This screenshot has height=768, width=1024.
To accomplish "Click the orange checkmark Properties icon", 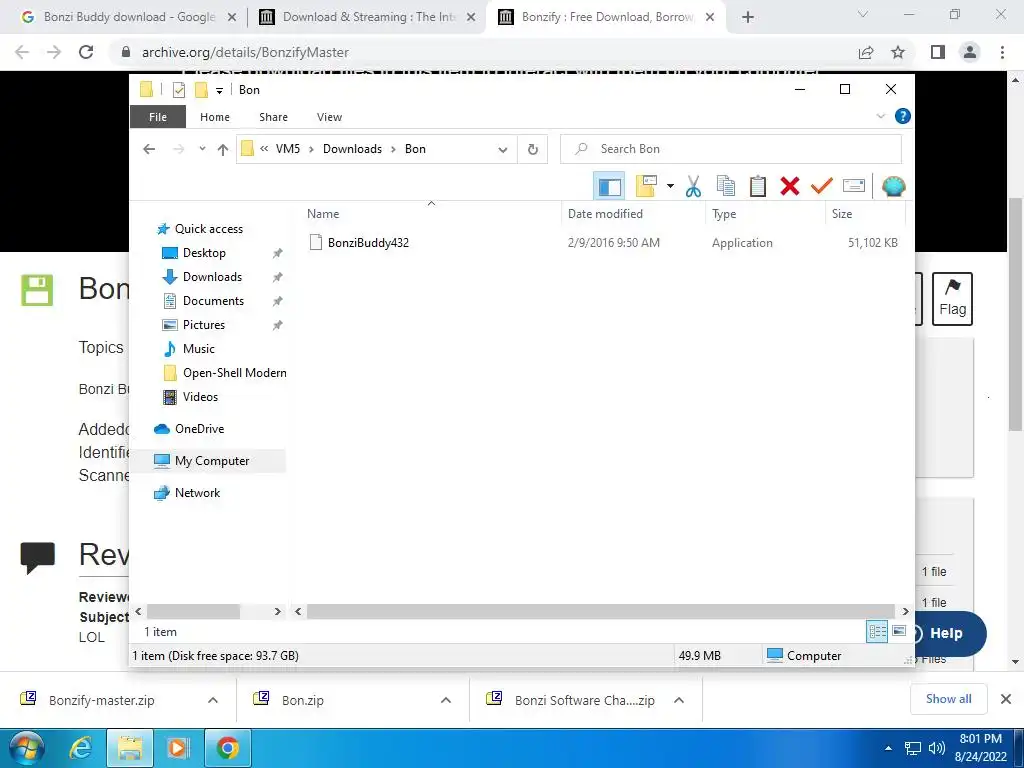I will click(x=822, y=186).
